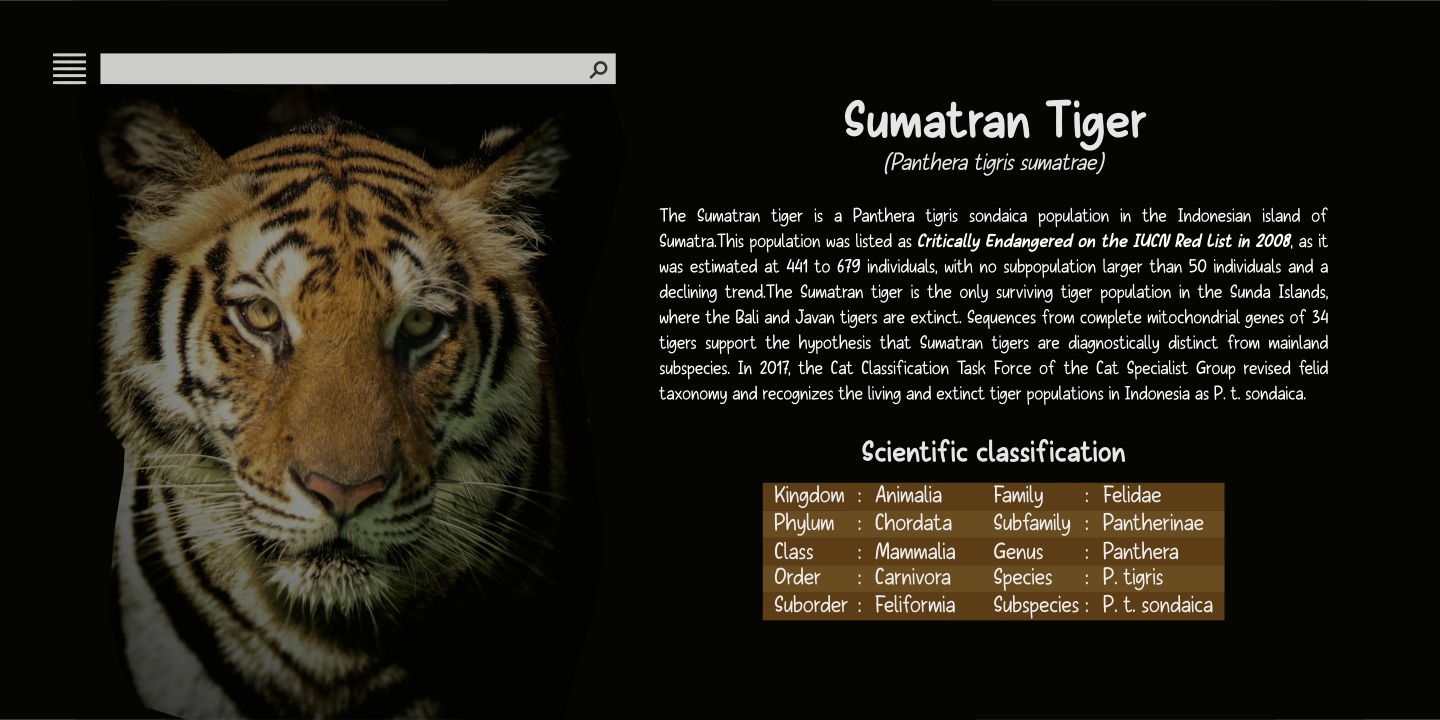Select the P. t. sondaica subspecies value
The height and width of the screenshot is (720, 1440).
[x=1157, y=605]
